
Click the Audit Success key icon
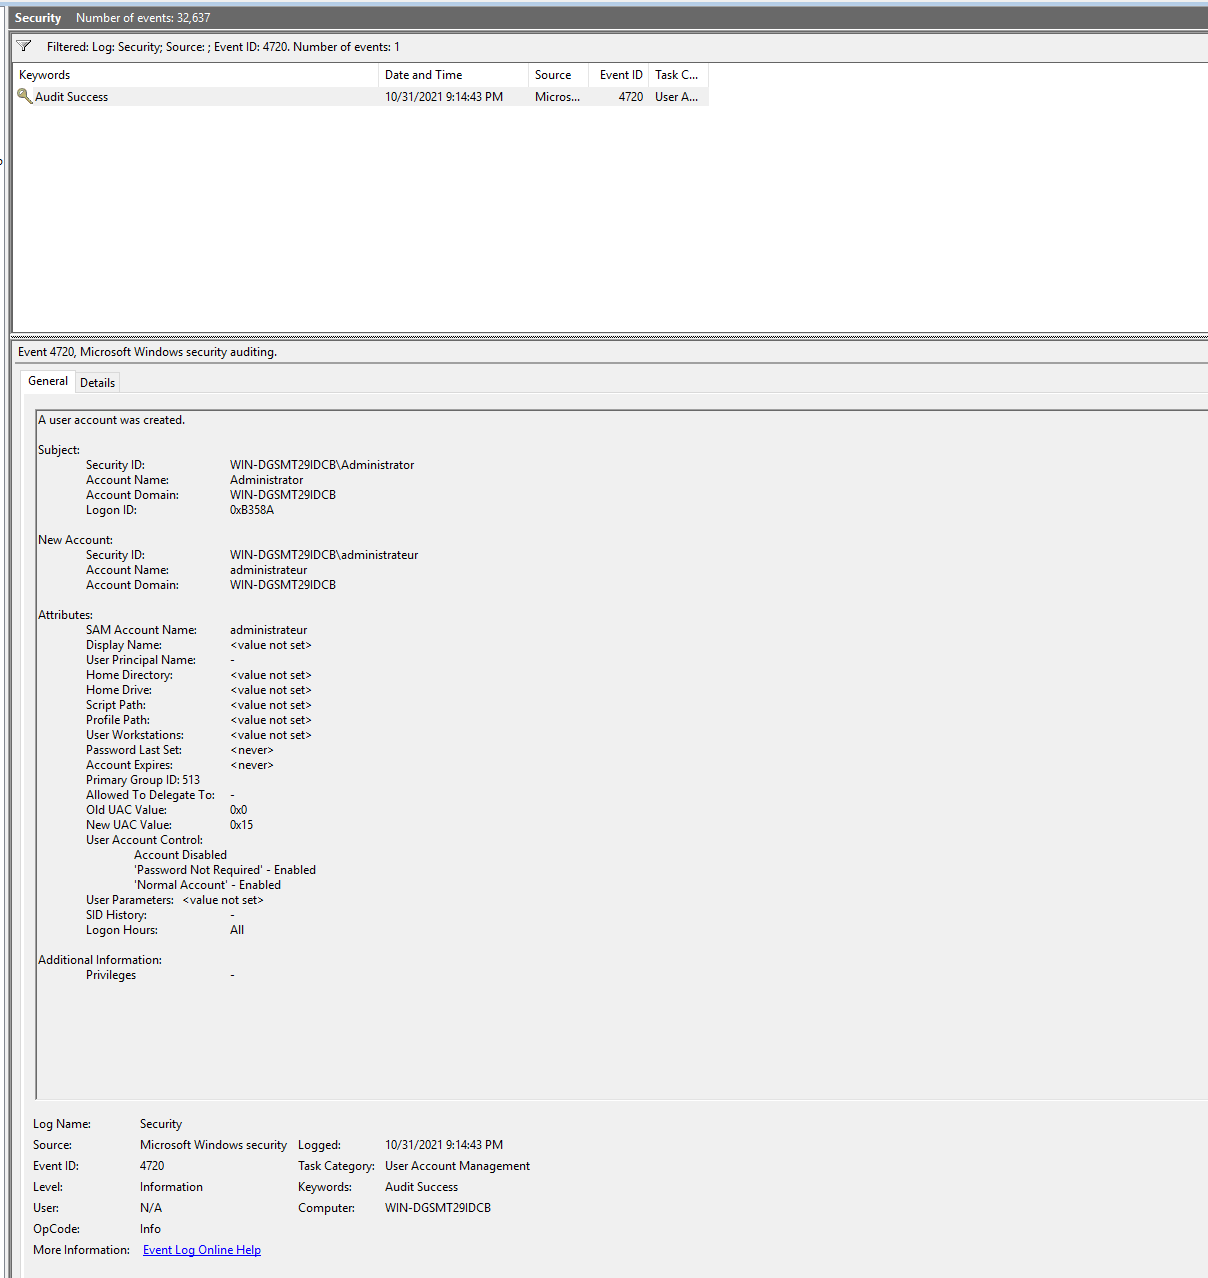pos(25,96)
